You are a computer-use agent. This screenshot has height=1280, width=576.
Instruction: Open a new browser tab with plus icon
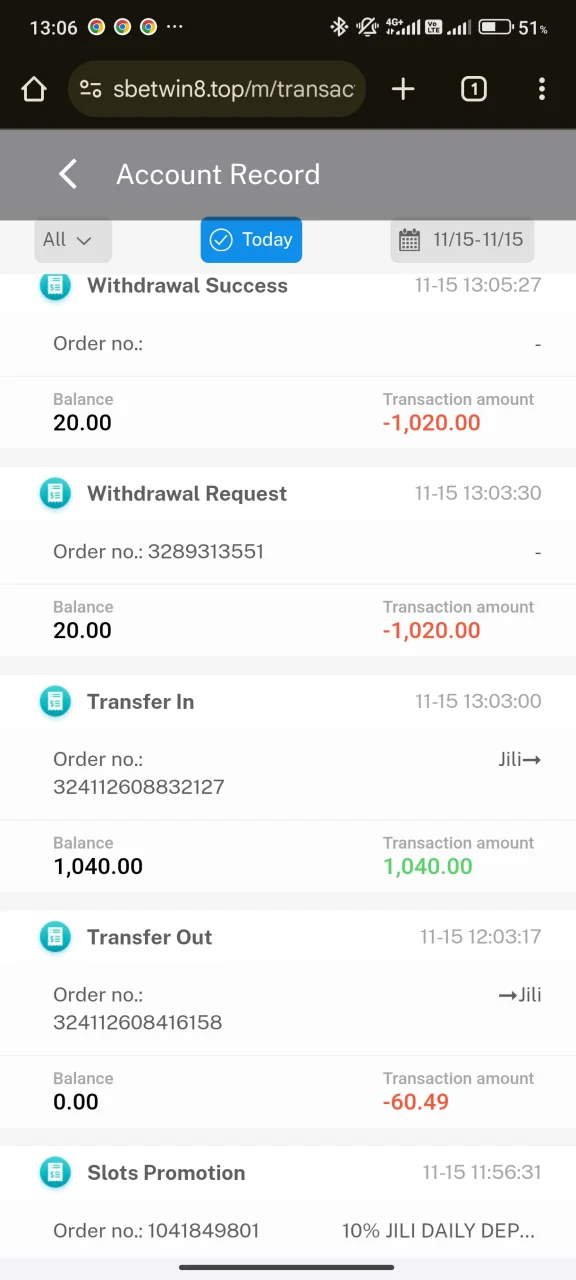[403, 89]
